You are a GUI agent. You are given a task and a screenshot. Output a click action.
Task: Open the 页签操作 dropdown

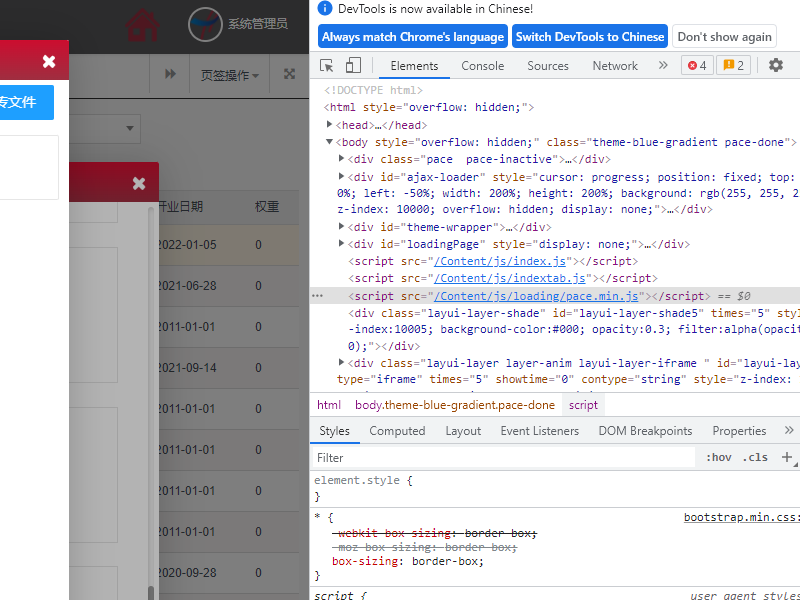pyautogui.click(x=229, y=75)
